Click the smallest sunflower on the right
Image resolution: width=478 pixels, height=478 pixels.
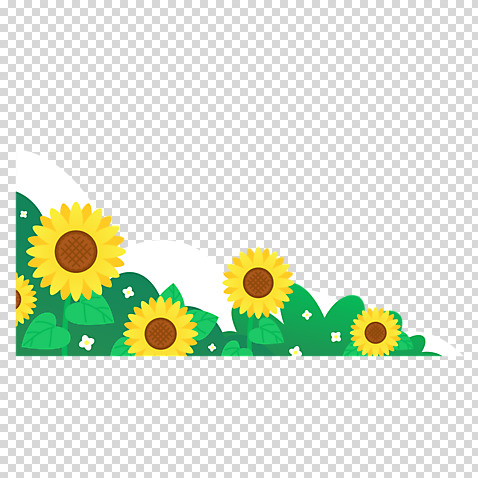point(375,332)
